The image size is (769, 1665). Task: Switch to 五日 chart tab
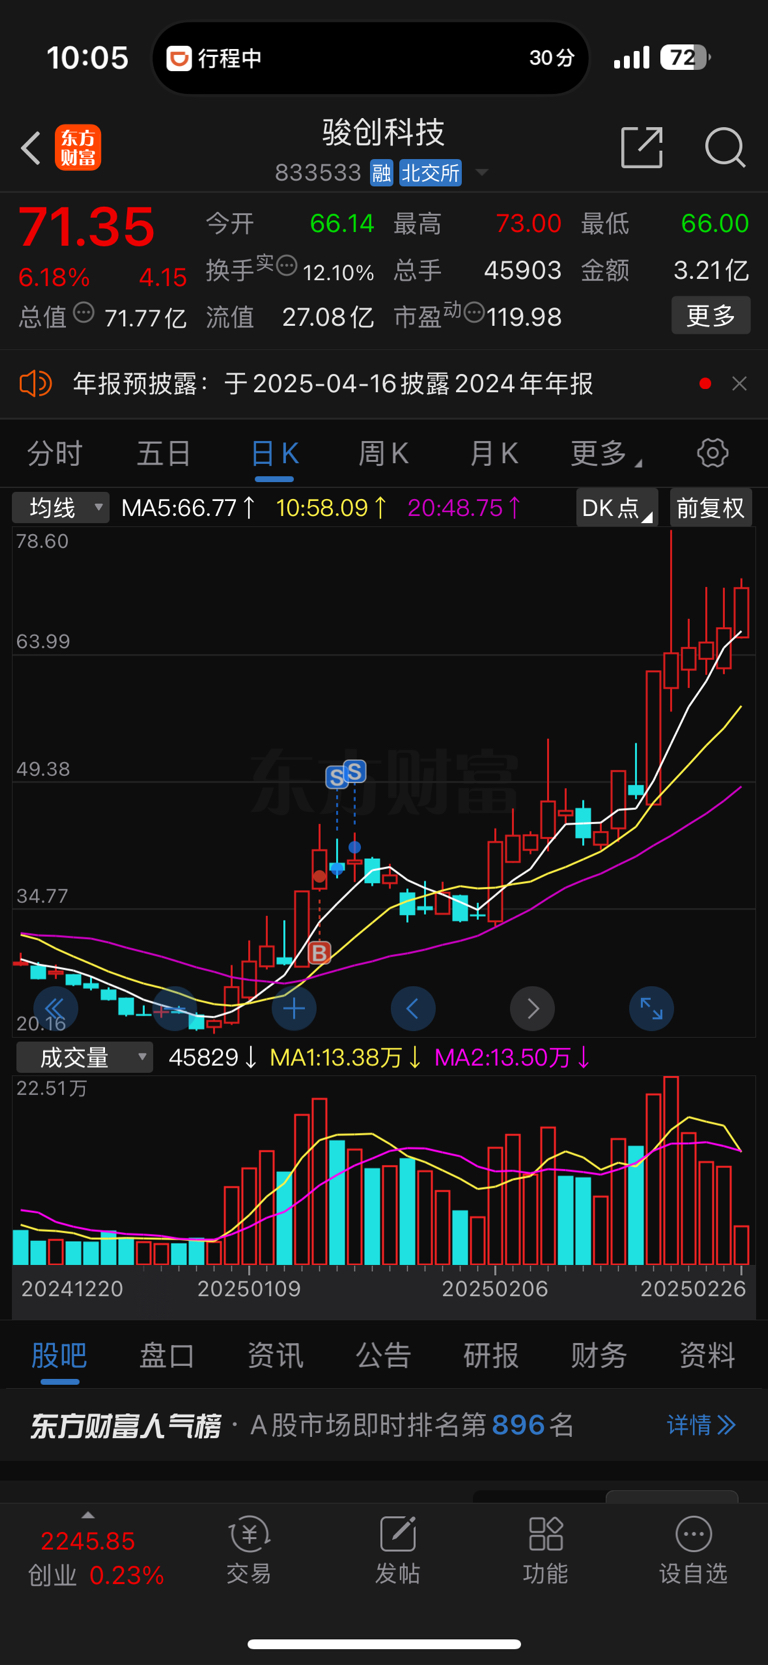(164, 454)
